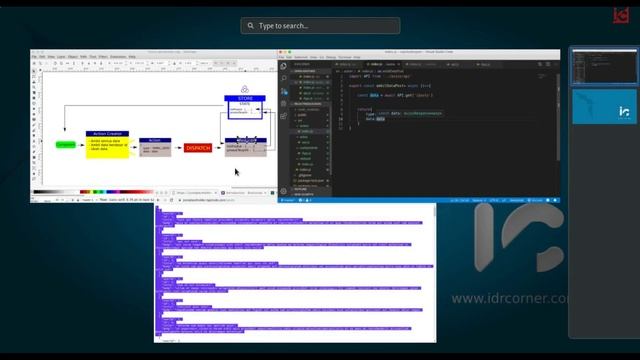Open the units dropdown in Inkscape controls bar
640x360 pixels.
(204, 63)
